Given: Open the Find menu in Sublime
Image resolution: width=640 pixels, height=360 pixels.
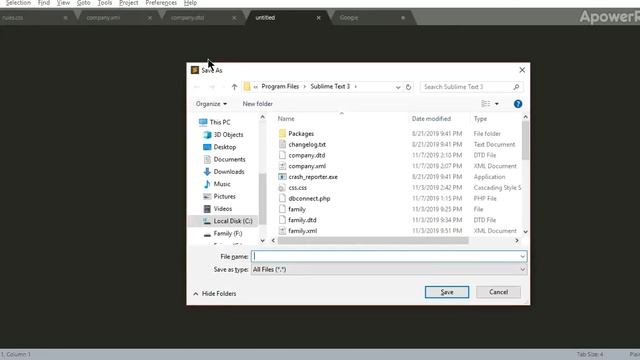Looking at the screenshot, I should pyautogui.click(x=44, y=3).
